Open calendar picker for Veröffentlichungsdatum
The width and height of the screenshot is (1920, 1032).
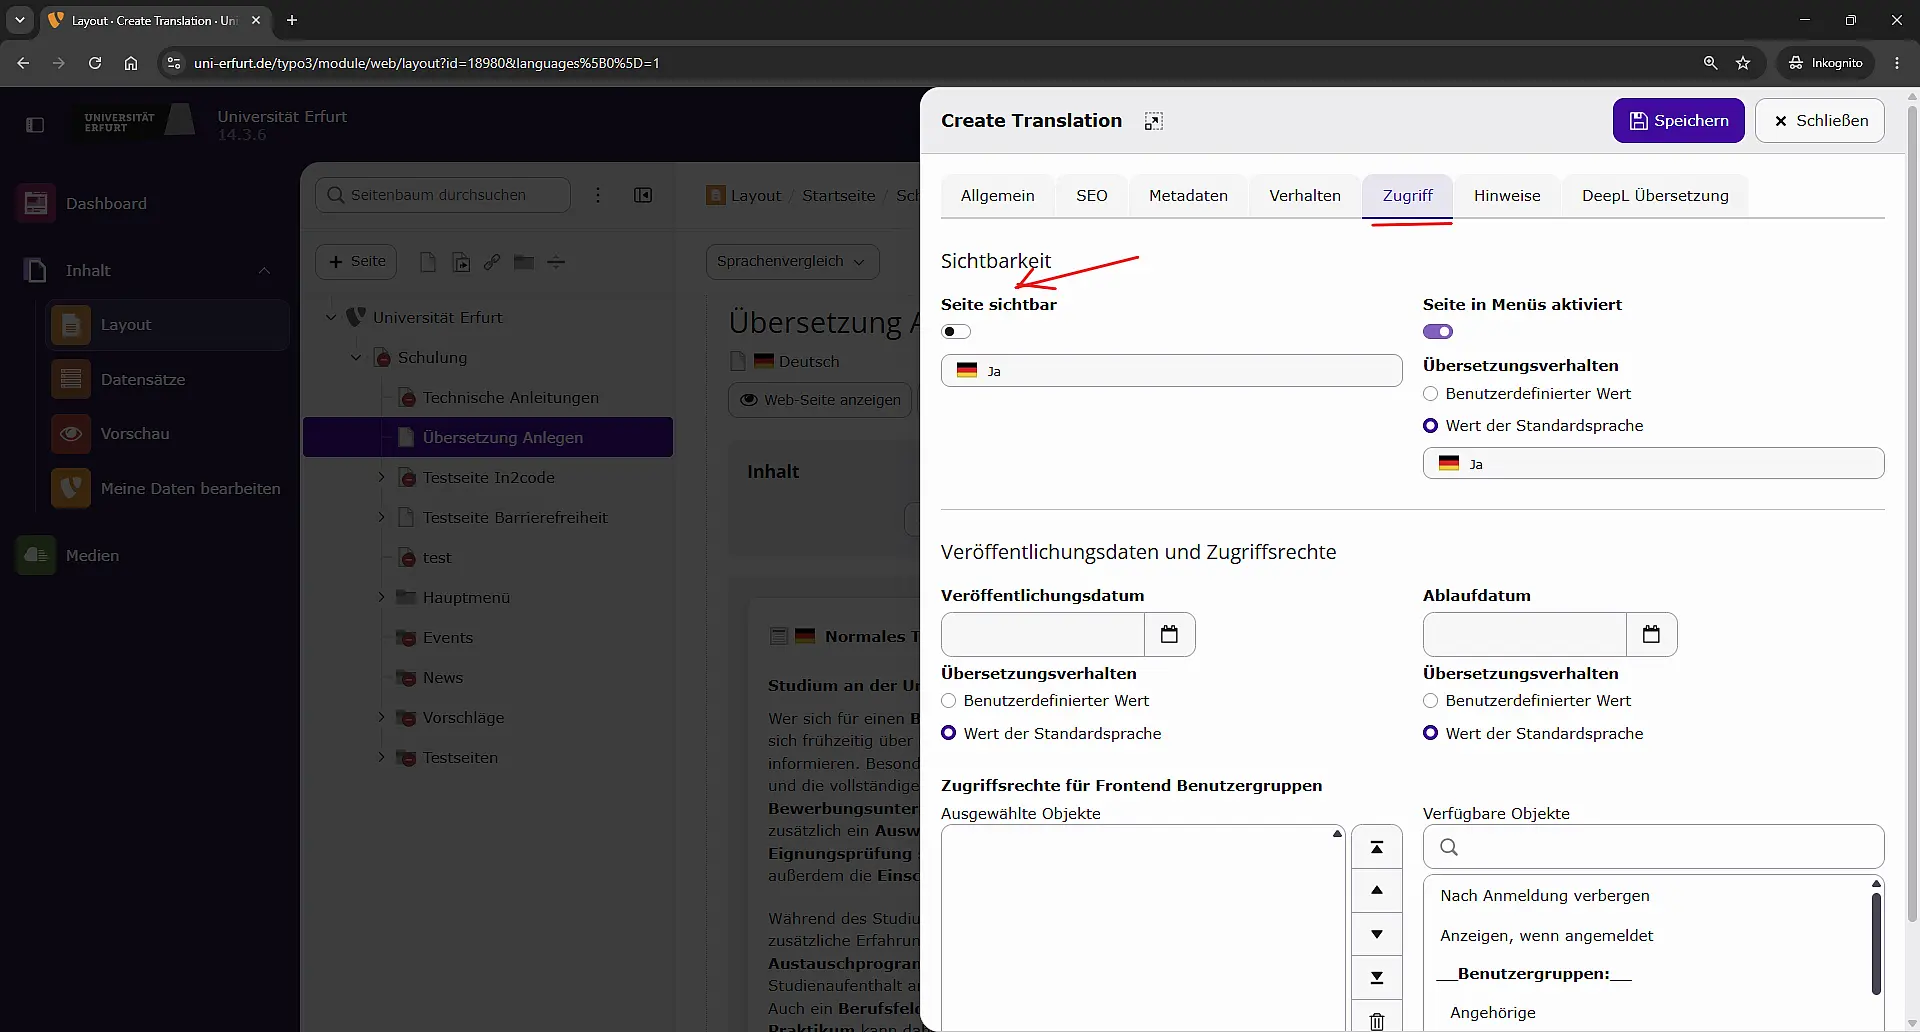[x=1169, y=634]
